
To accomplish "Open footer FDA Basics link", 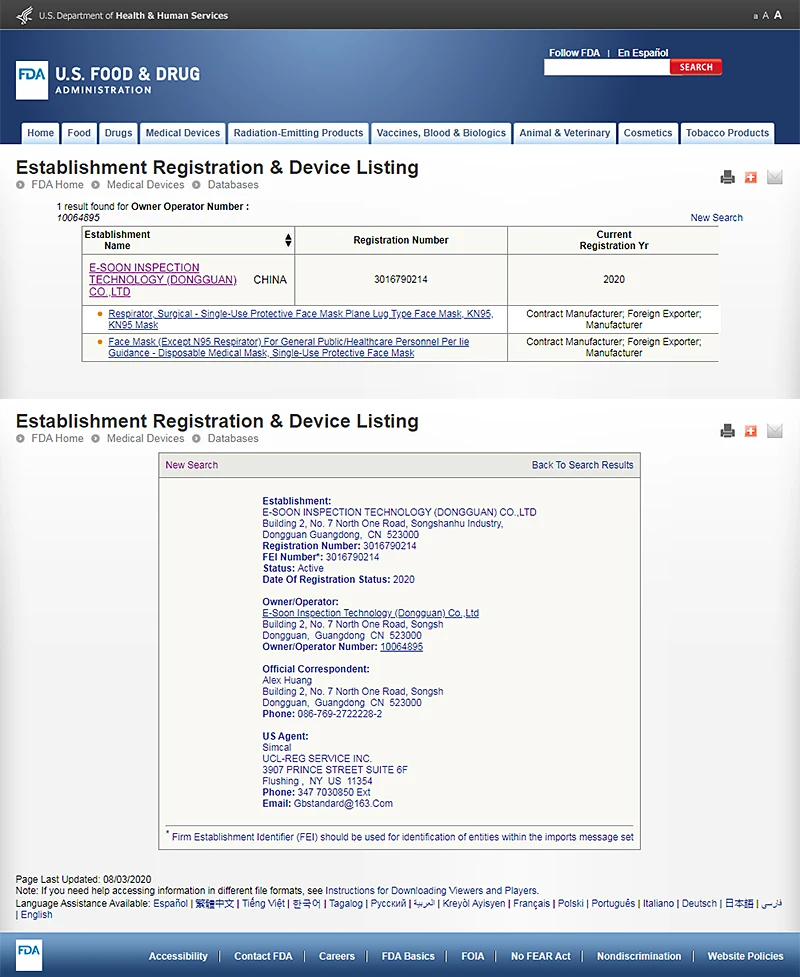I will [x=408, y=956].
